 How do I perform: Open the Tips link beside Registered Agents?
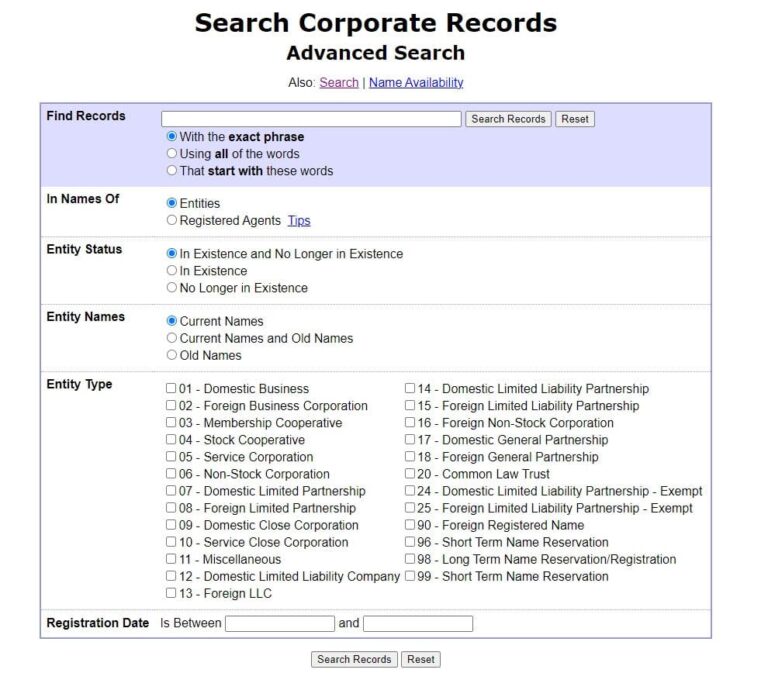pyautogui.click(x=299, y=221)
